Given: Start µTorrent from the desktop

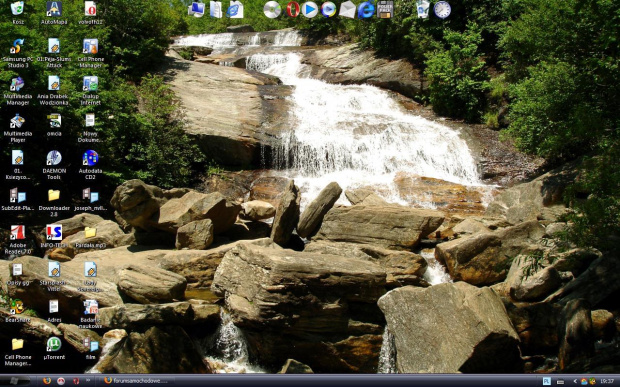Looking at the screenshot, I should 54,348.
